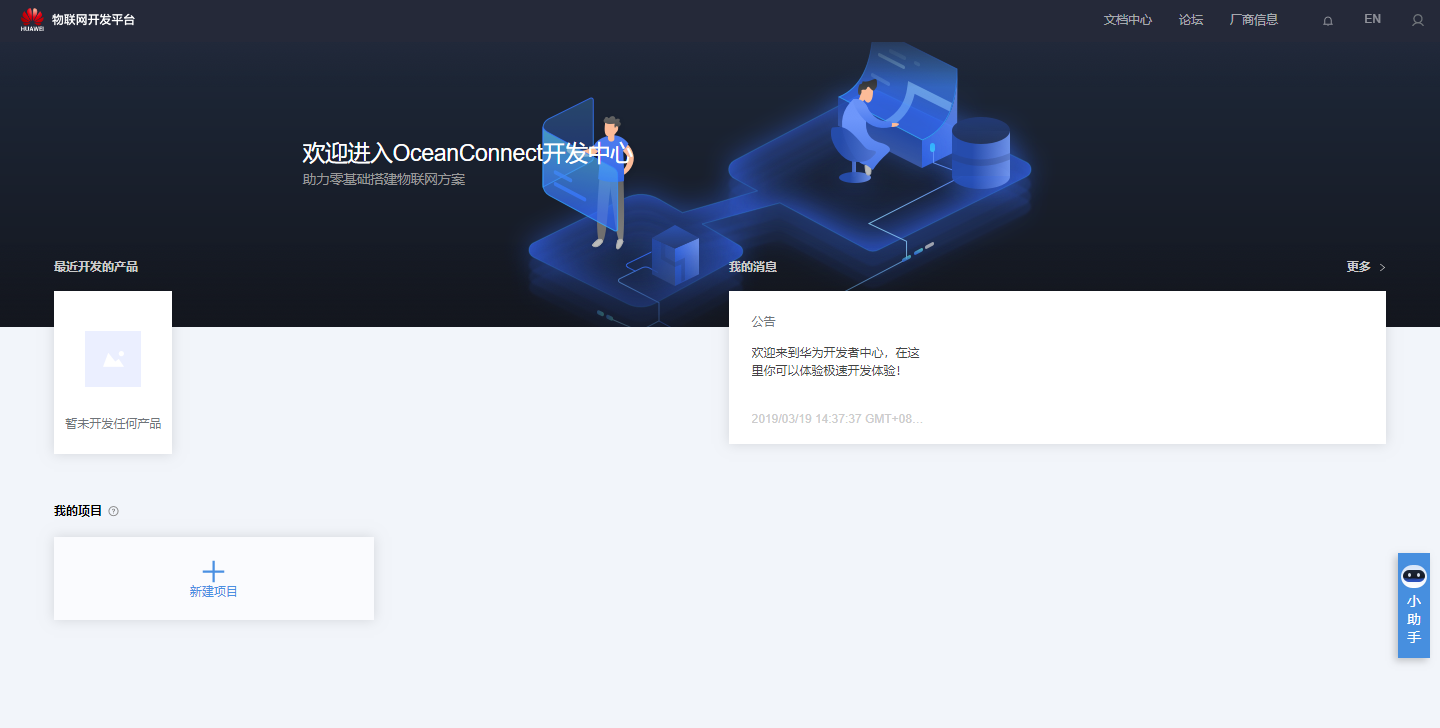
Task: Click the 最近开发的产品 heading
Action: [96, 267]
